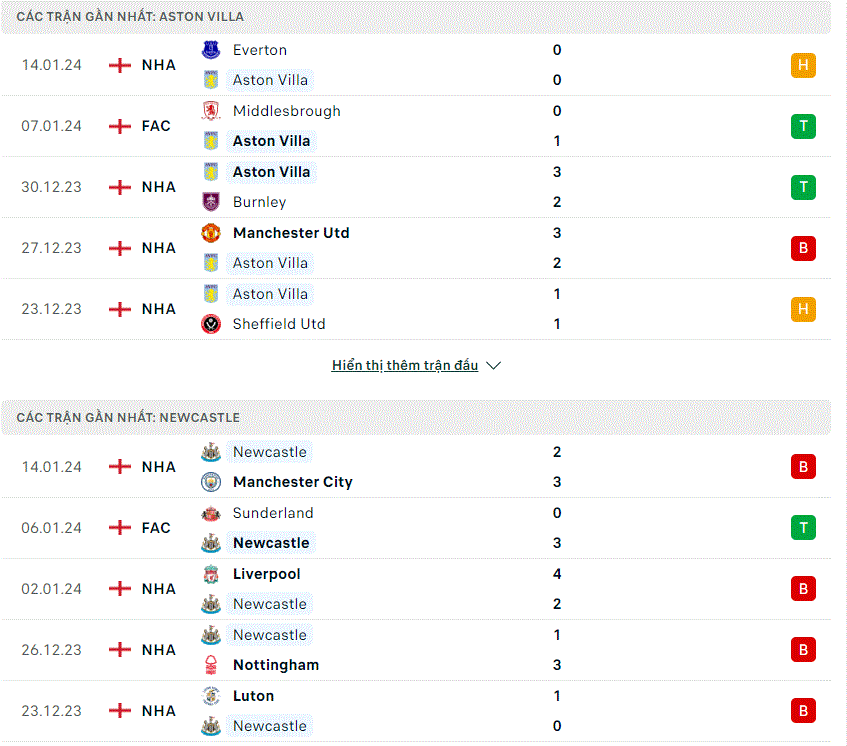Click the Sunderland crest icon
Screen dimensions: 847x746
pos(211,513)
